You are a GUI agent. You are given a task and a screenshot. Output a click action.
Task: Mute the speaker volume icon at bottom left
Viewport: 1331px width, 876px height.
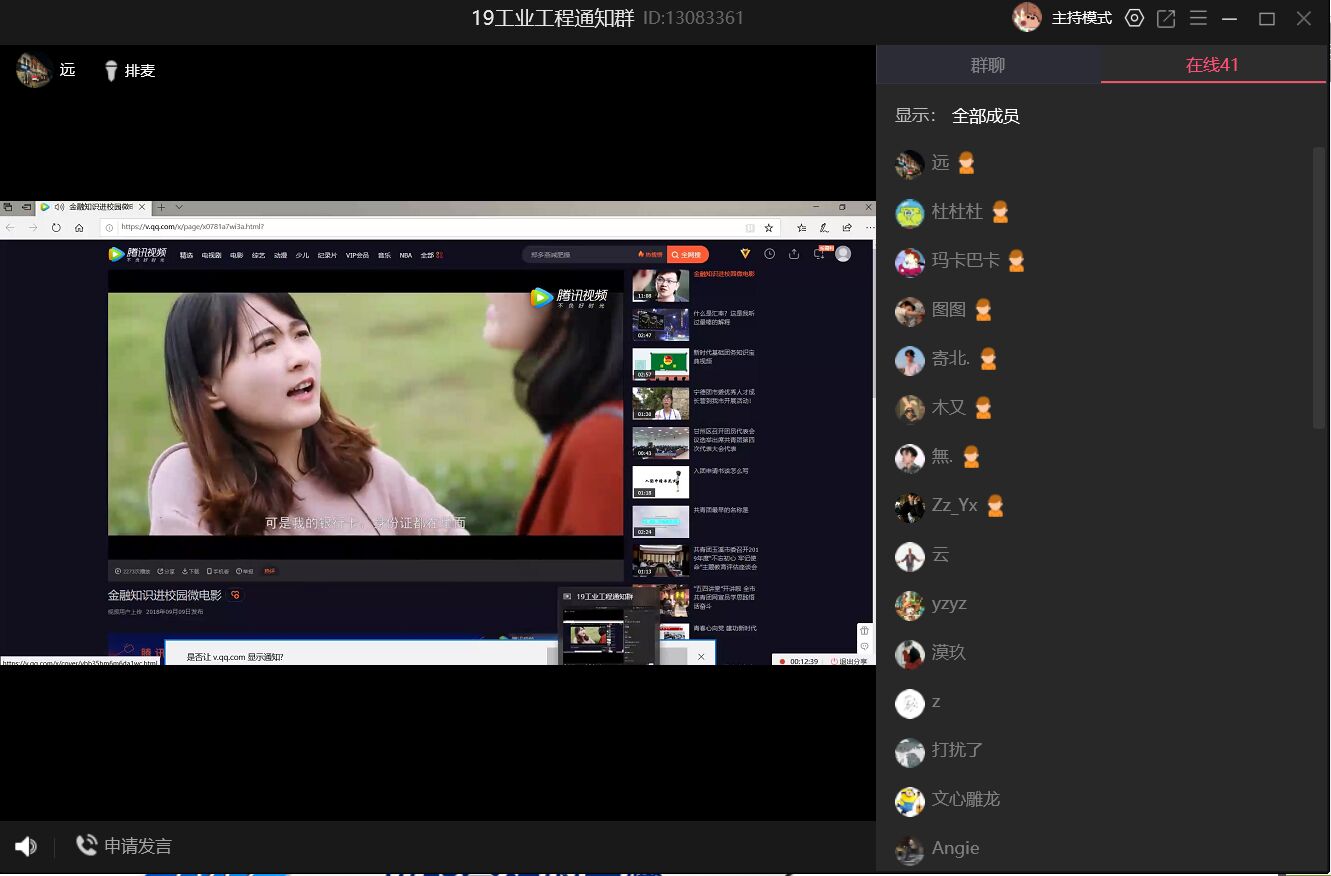coord(26,847)
